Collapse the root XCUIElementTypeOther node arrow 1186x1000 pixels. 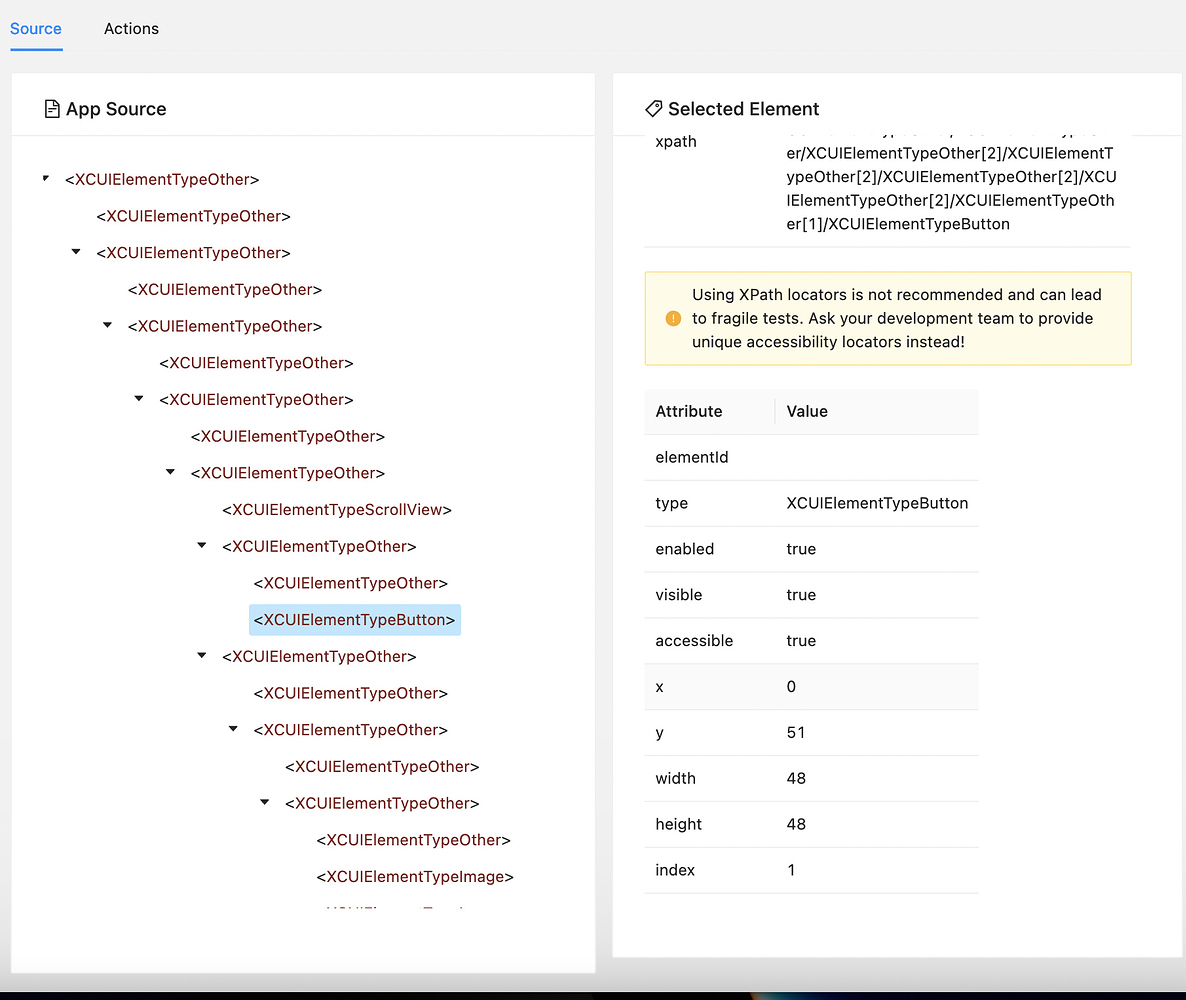click(46, 179)
